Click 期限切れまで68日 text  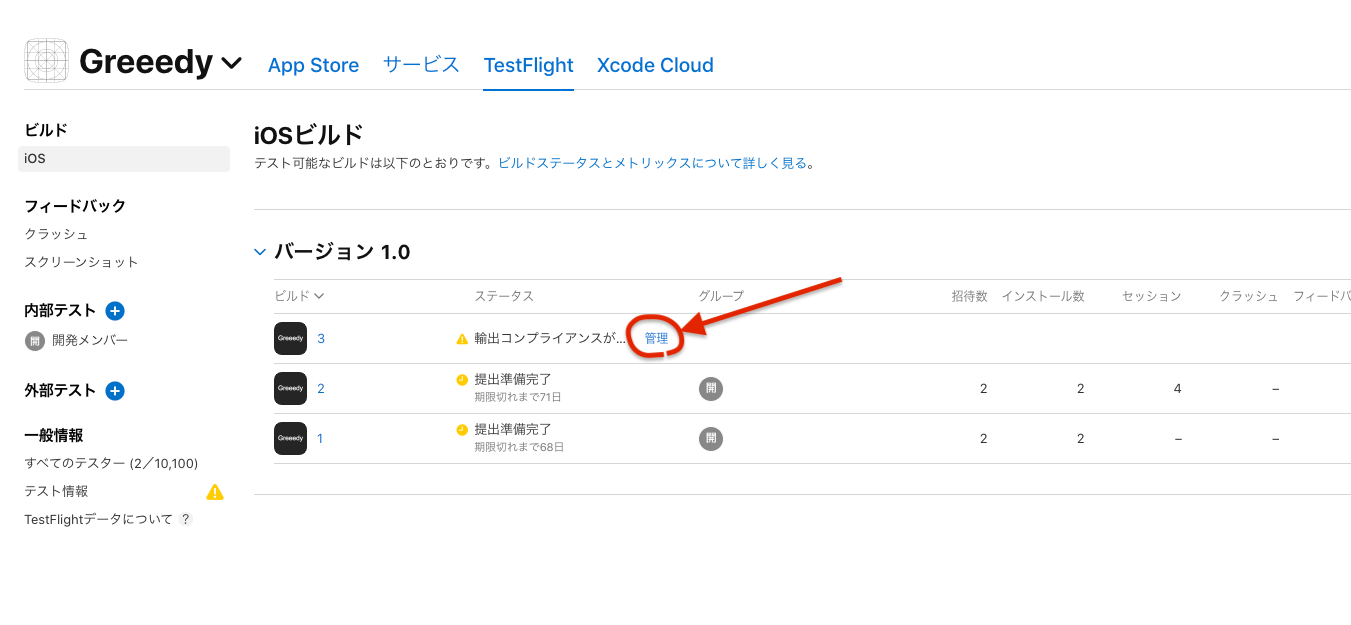[x=519, y=447]
